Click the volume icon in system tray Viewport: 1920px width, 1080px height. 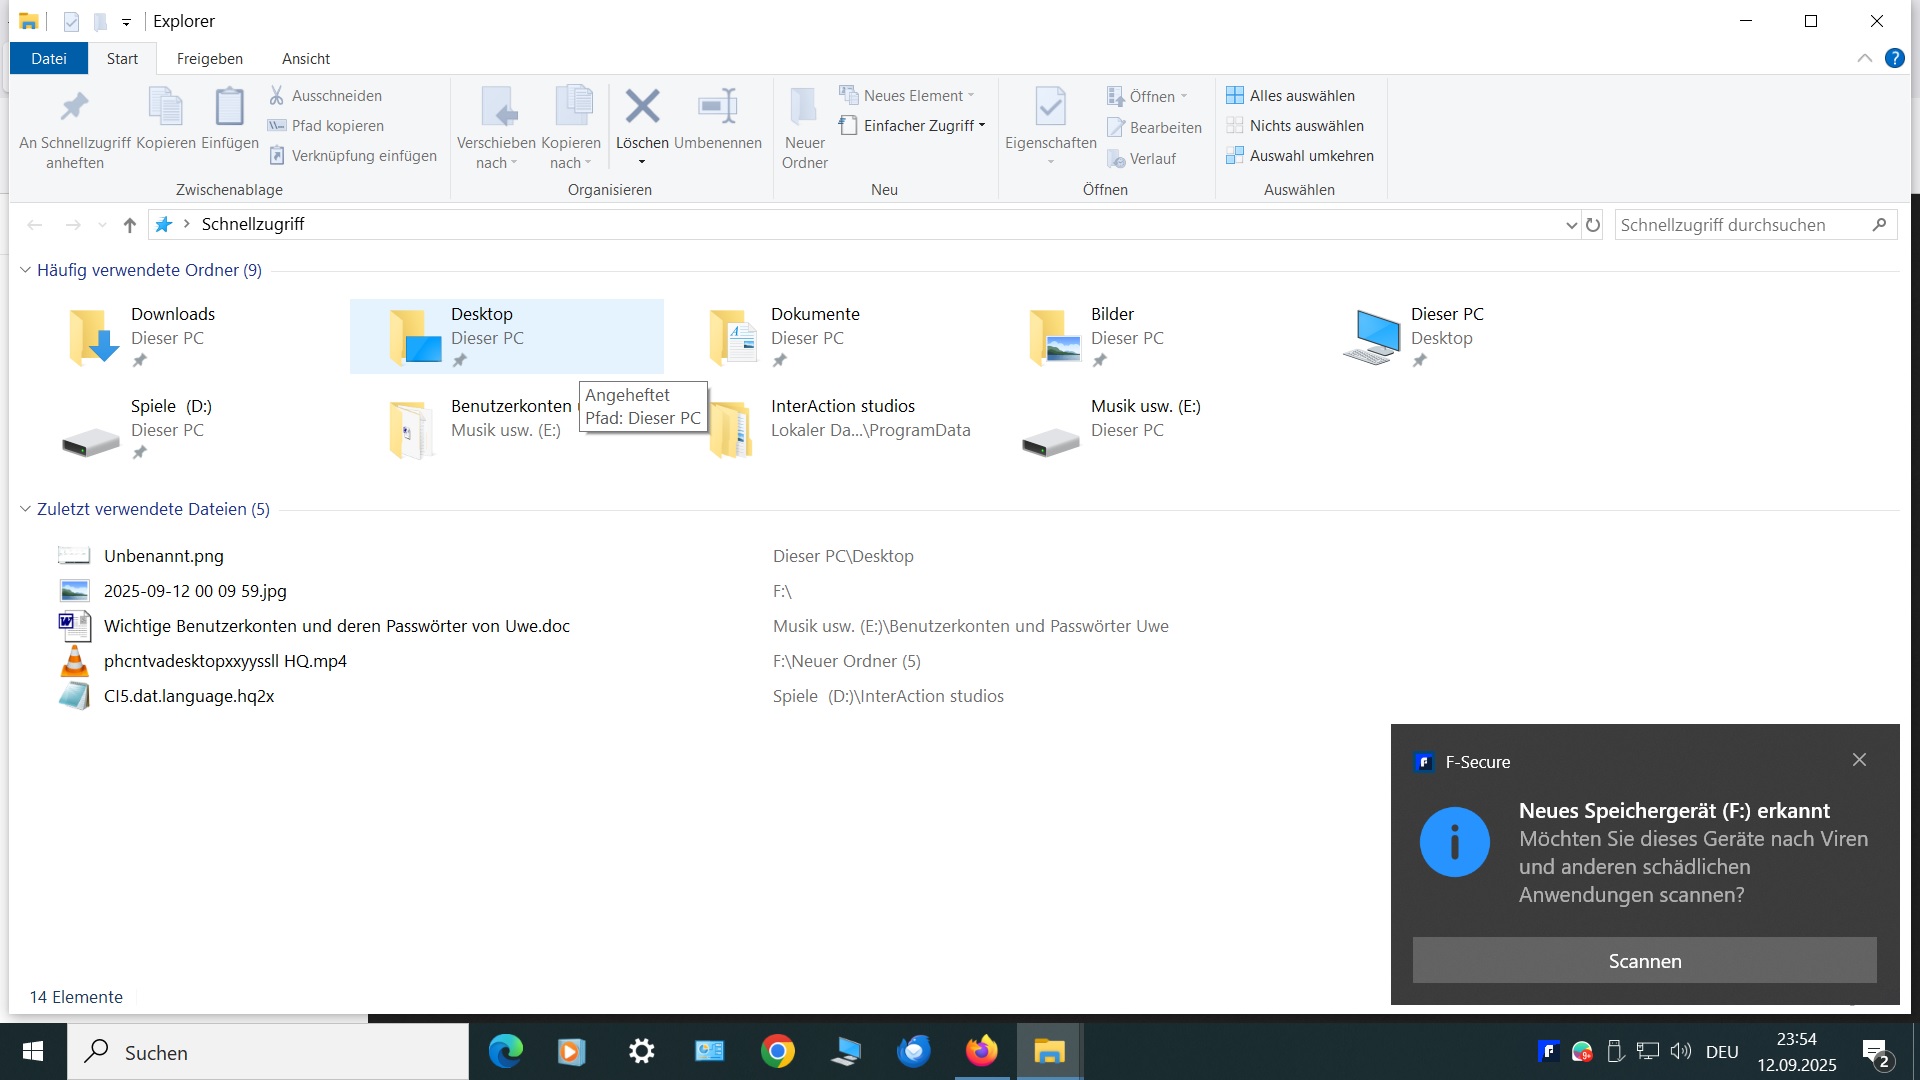click(1681, 1051)
